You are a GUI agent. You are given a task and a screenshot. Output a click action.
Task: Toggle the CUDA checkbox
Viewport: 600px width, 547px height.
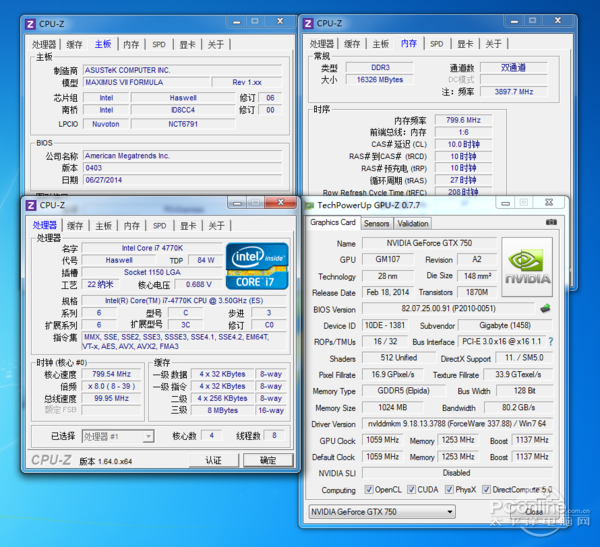(413, 490)
